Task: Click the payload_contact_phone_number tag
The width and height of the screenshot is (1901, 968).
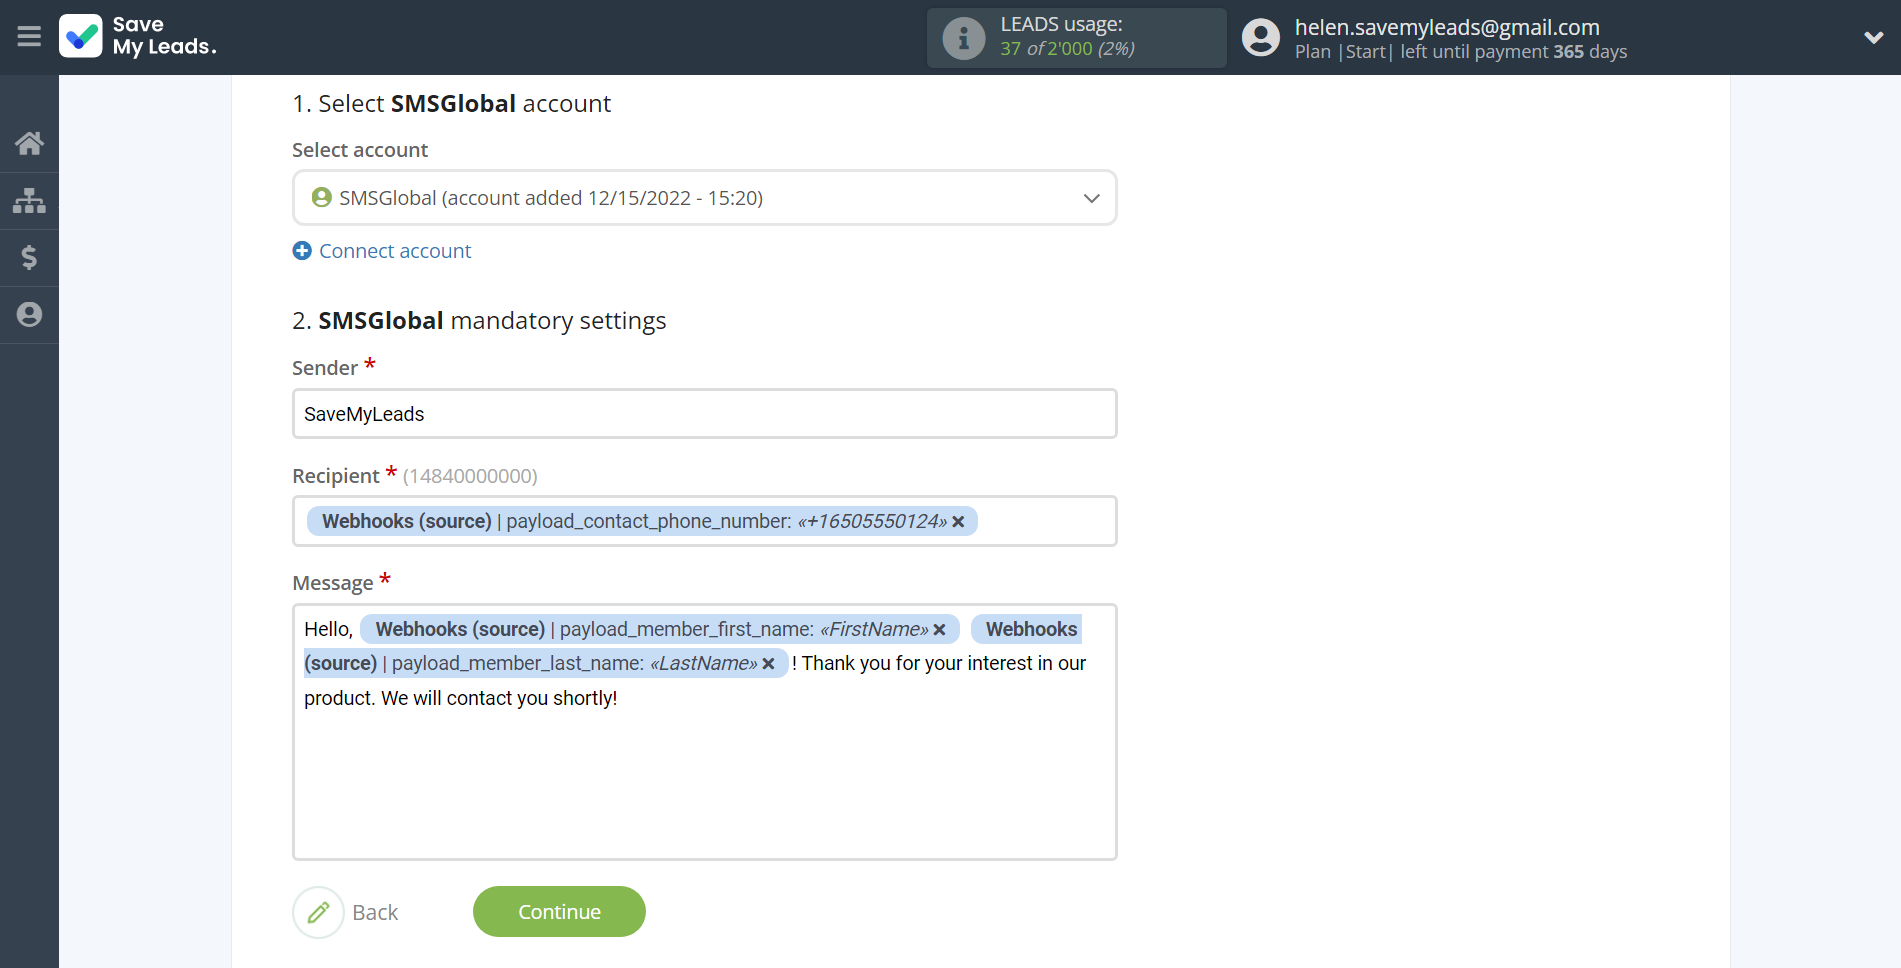Action: (642, 521)
